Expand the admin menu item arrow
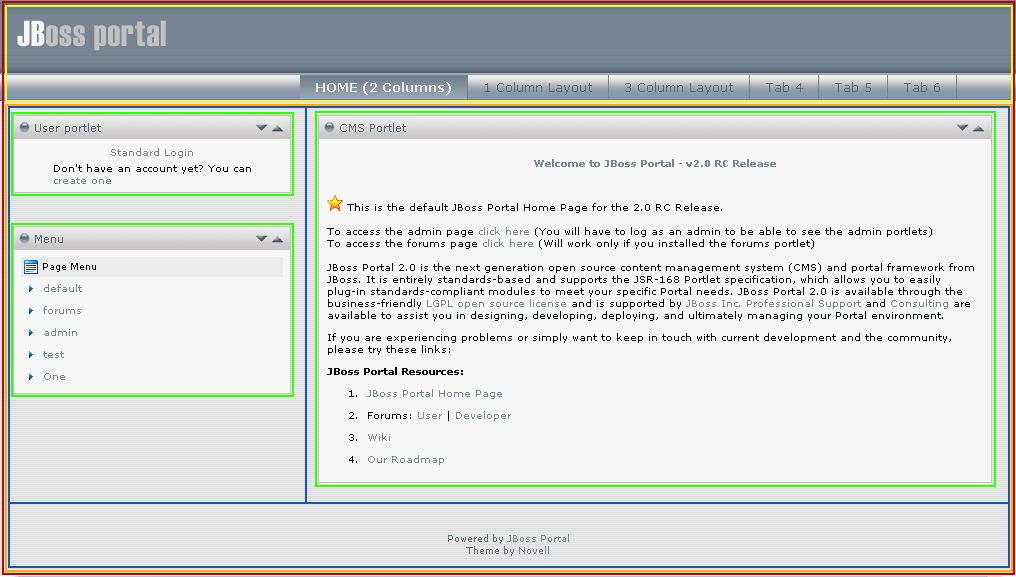Viewport: 1016px width, 577px height. click(x=31, y=333)
